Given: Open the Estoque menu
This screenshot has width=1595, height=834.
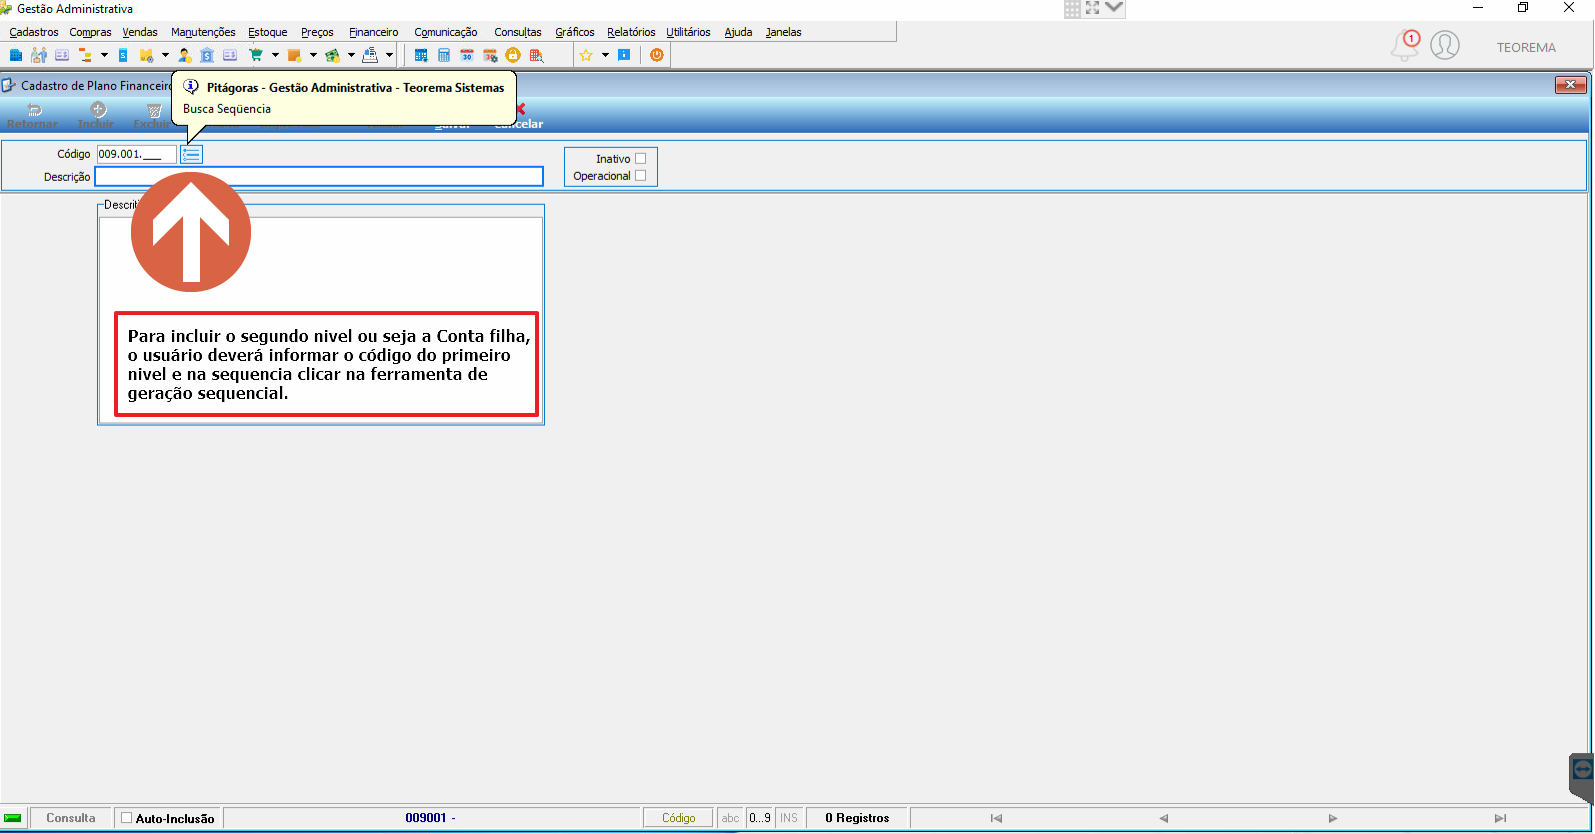Looking at the screenshot, I should click(x=268, y=32).
